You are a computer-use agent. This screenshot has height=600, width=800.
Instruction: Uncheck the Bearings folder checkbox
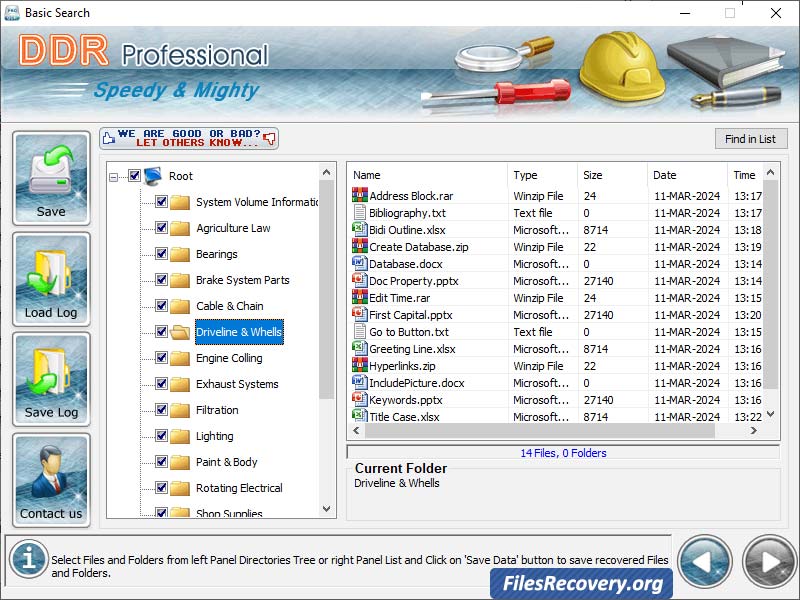point(159,253)
